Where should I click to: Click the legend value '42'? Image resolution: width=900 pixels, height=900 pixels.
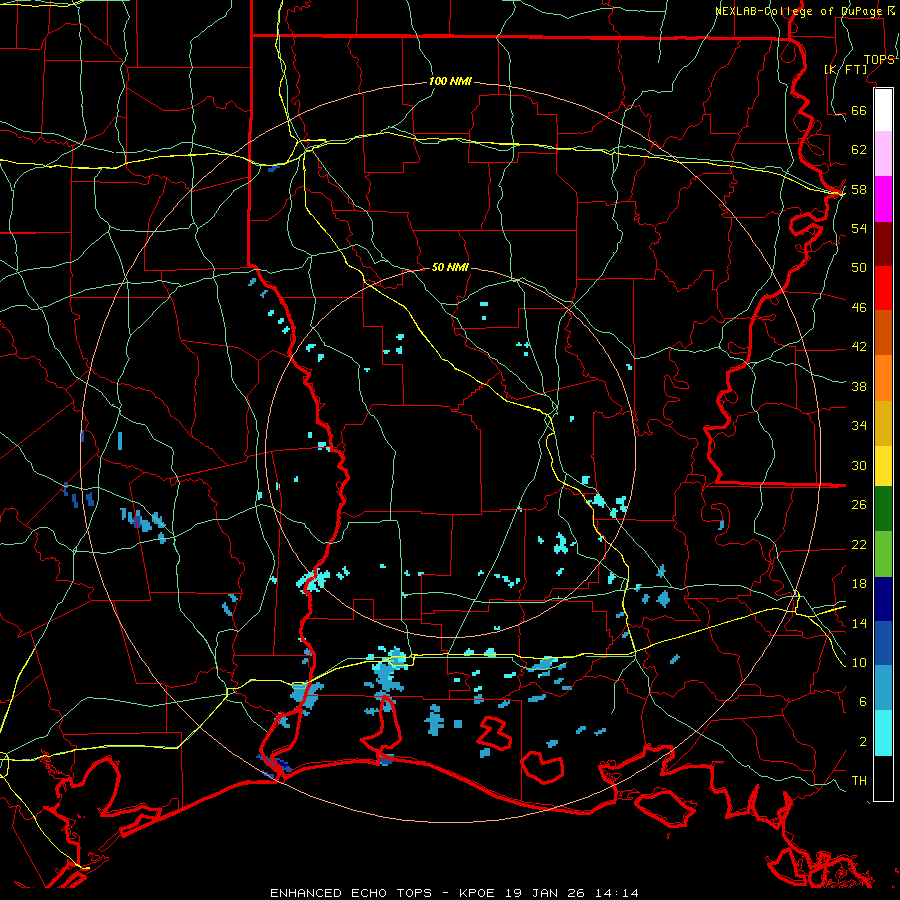[x=859, y=347]
